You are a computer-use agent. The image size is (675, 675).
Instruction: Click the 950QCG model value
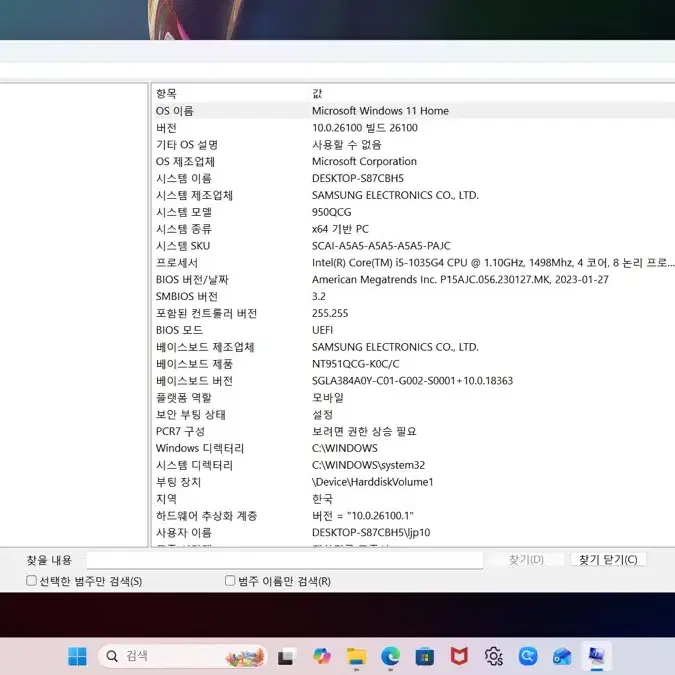pyautogui.click(x=331, y=212)
